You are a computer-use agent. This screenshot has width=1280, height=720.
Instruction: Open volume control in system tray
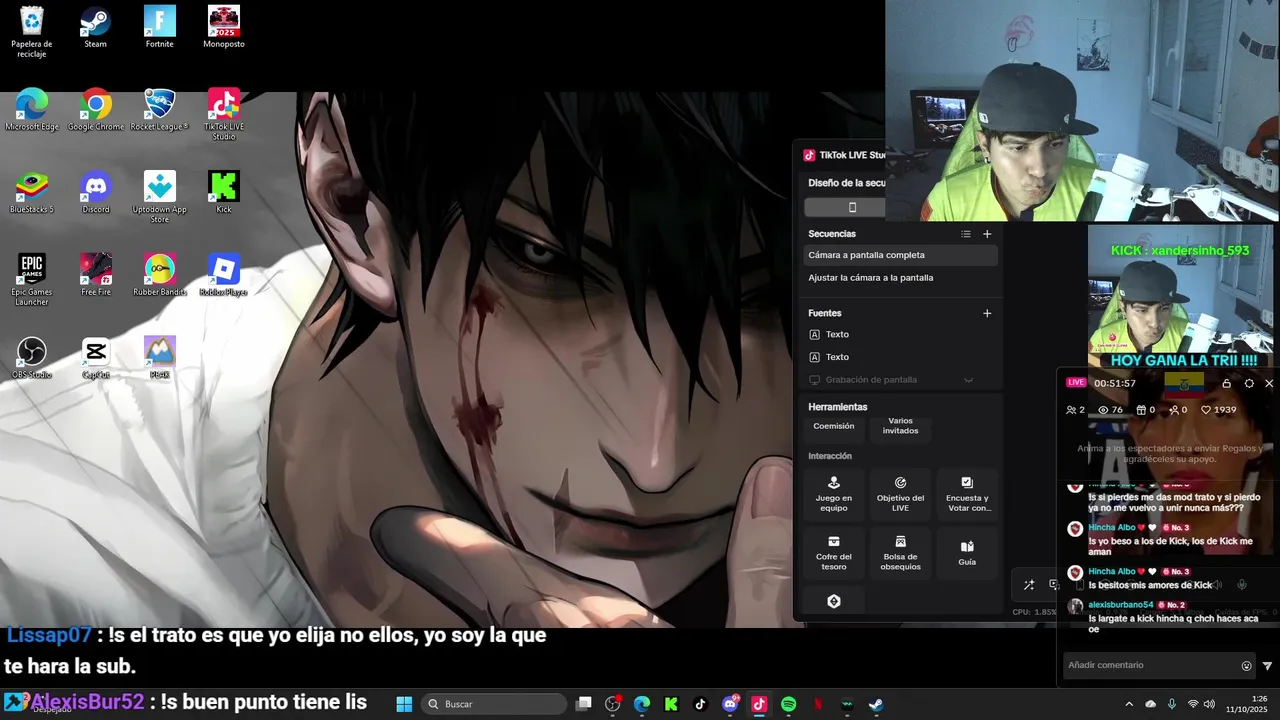(1209, 704)
